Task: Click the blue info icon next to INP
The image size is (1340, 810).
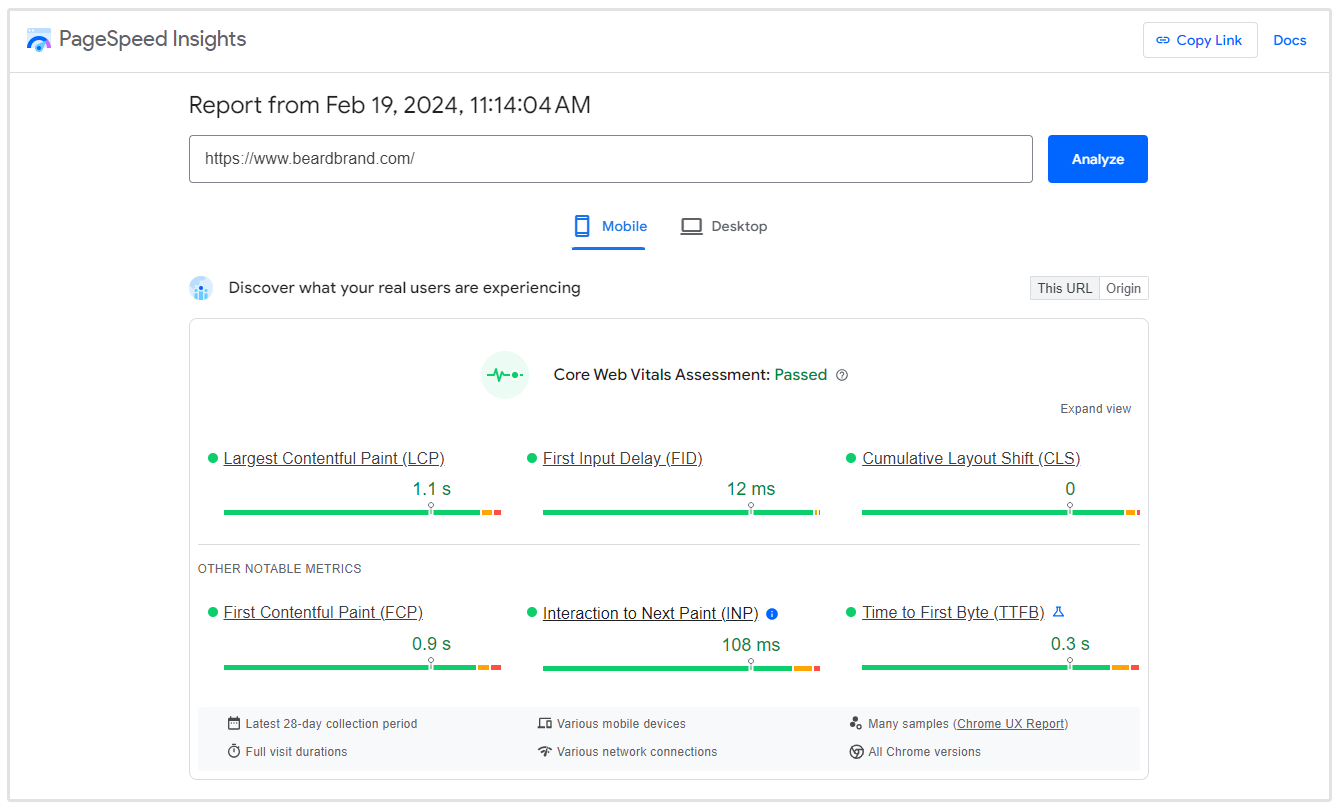Action: [772, 614]
